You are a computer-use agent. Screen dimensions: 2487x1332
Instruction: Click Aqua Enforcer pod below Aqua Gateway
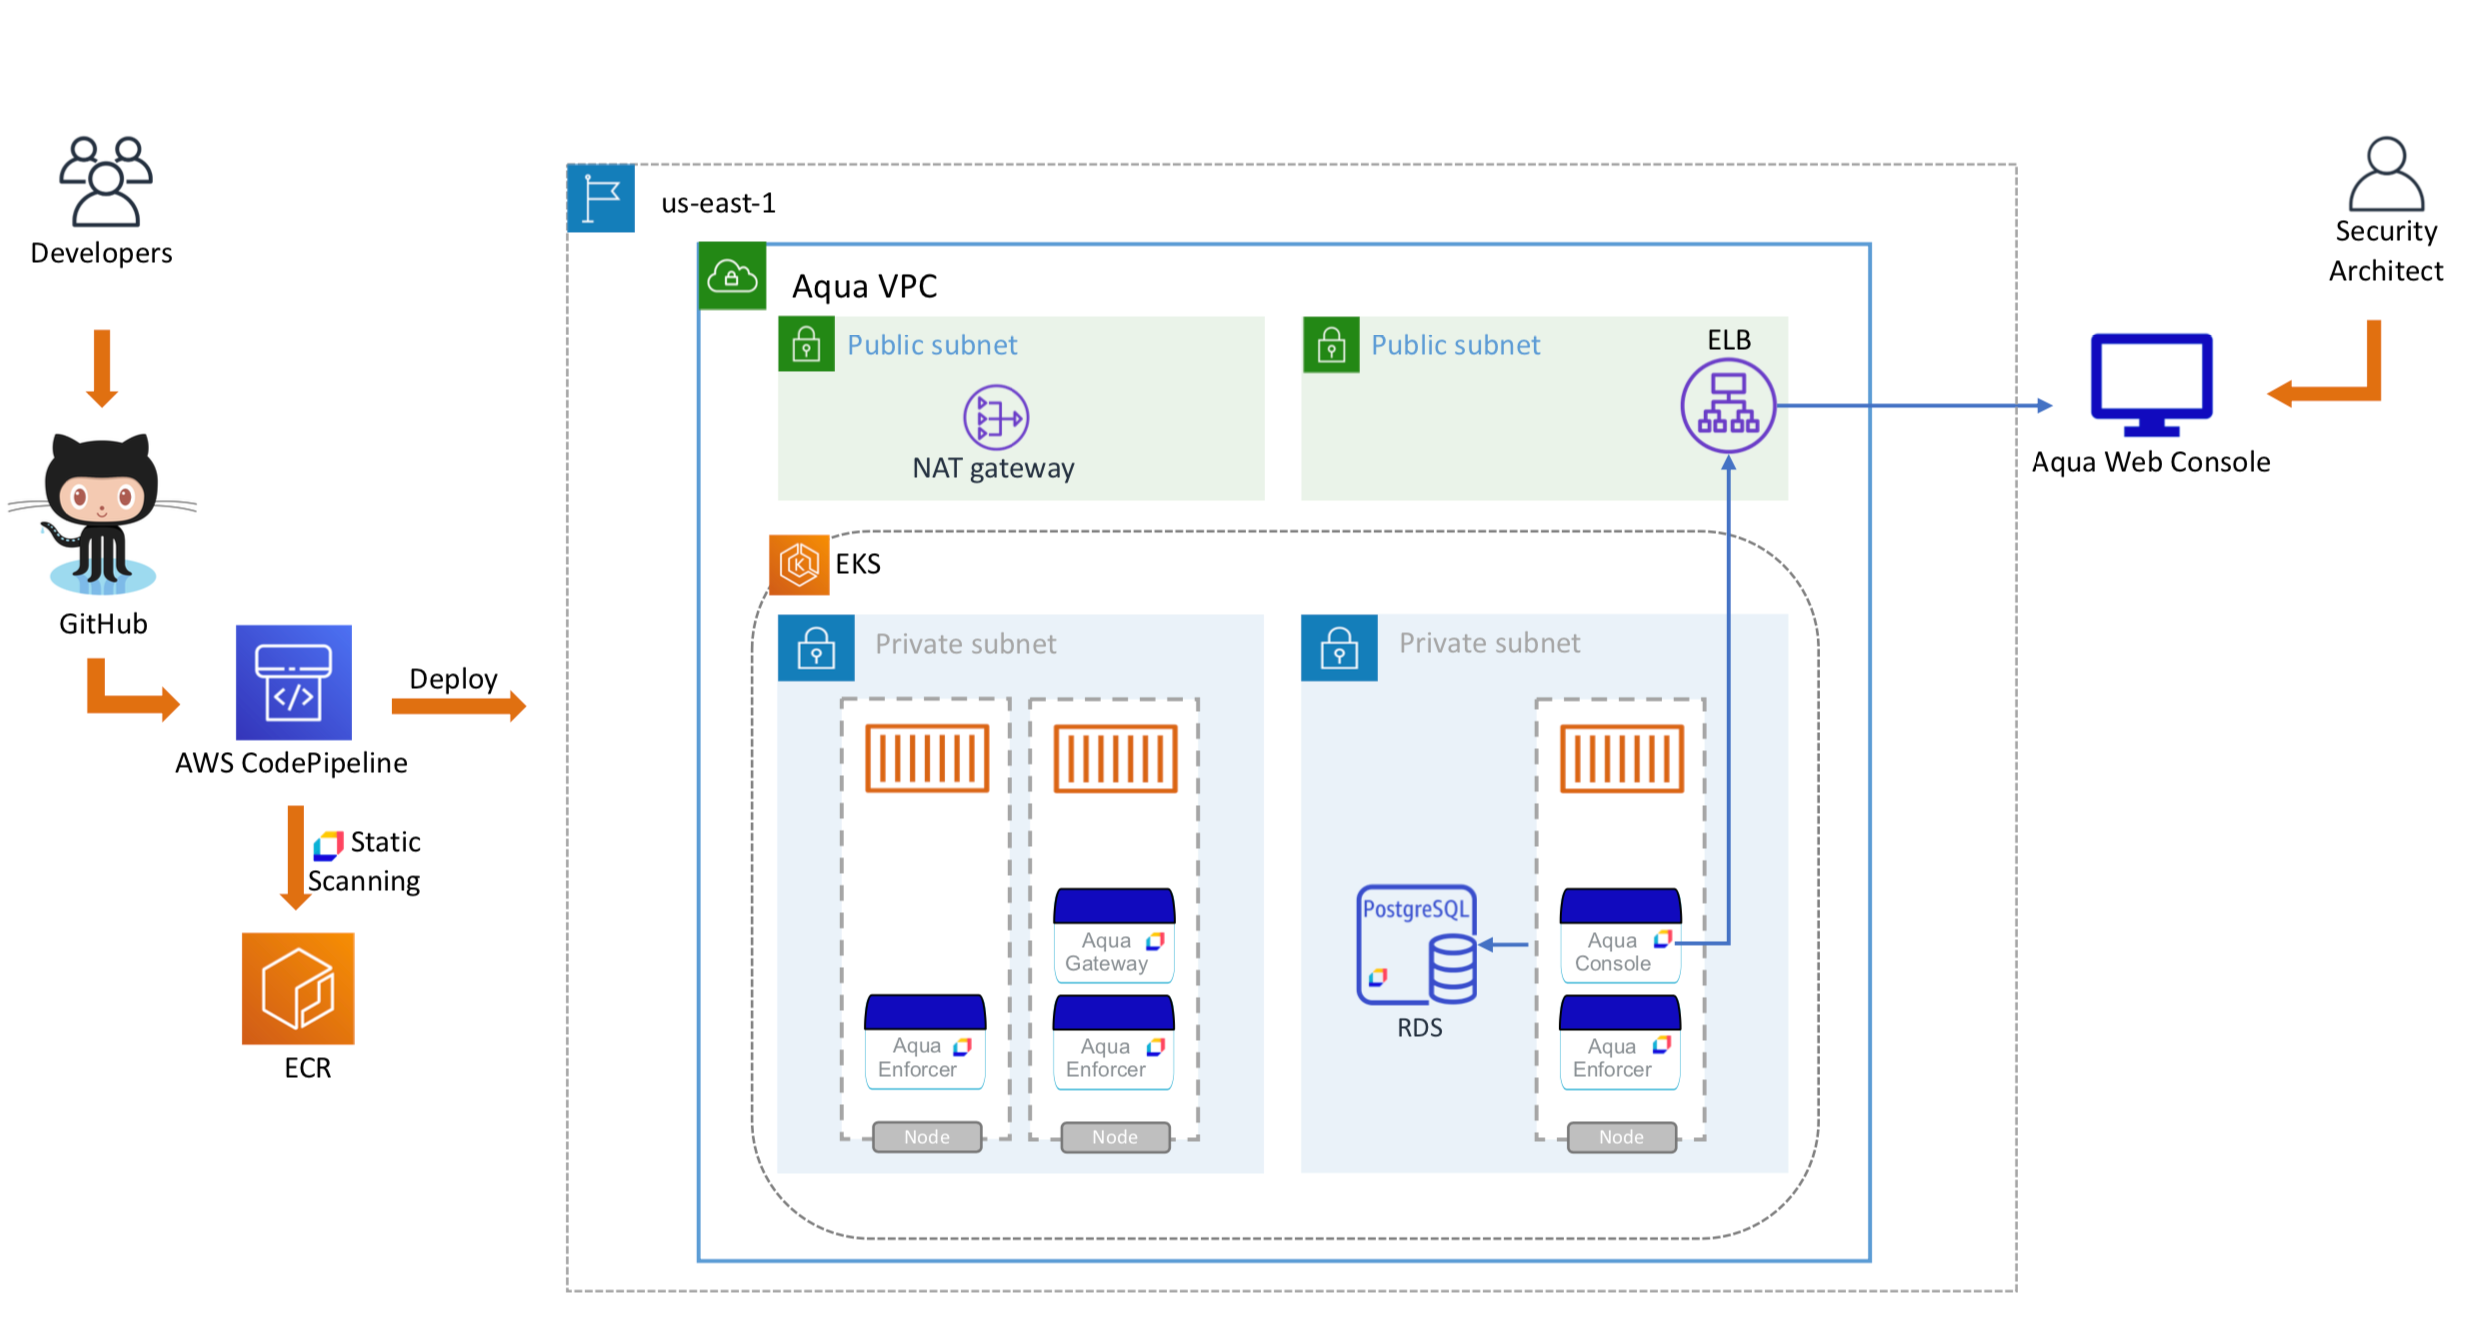coord(1113,1041)
